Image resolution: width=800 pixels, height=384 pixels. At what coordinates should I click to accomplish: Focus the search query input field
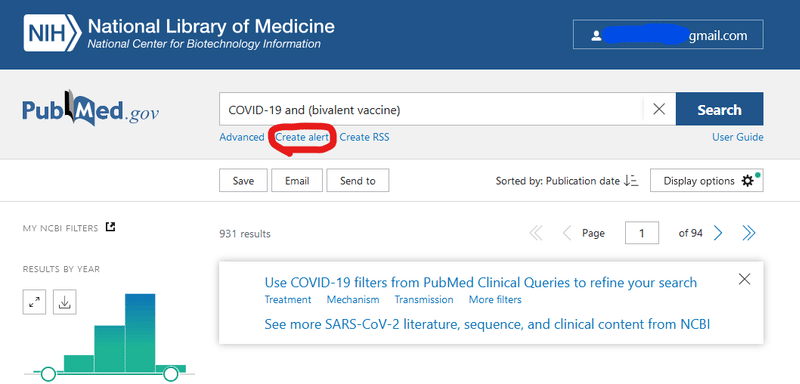click(431, 109)
